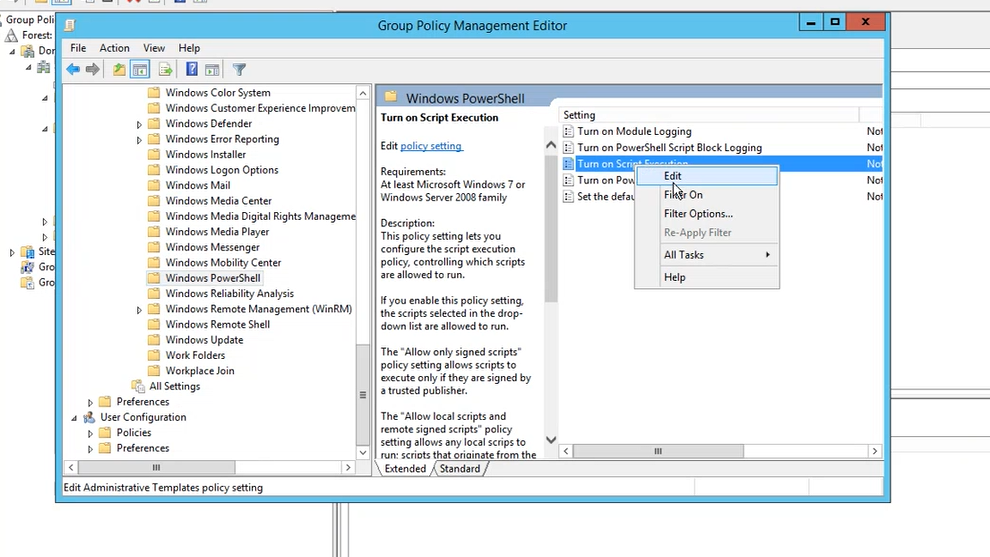The height and width of the screenshot is (557, 990).
Task: Select Windows Color System tree item
Action: tap(218, 93)
